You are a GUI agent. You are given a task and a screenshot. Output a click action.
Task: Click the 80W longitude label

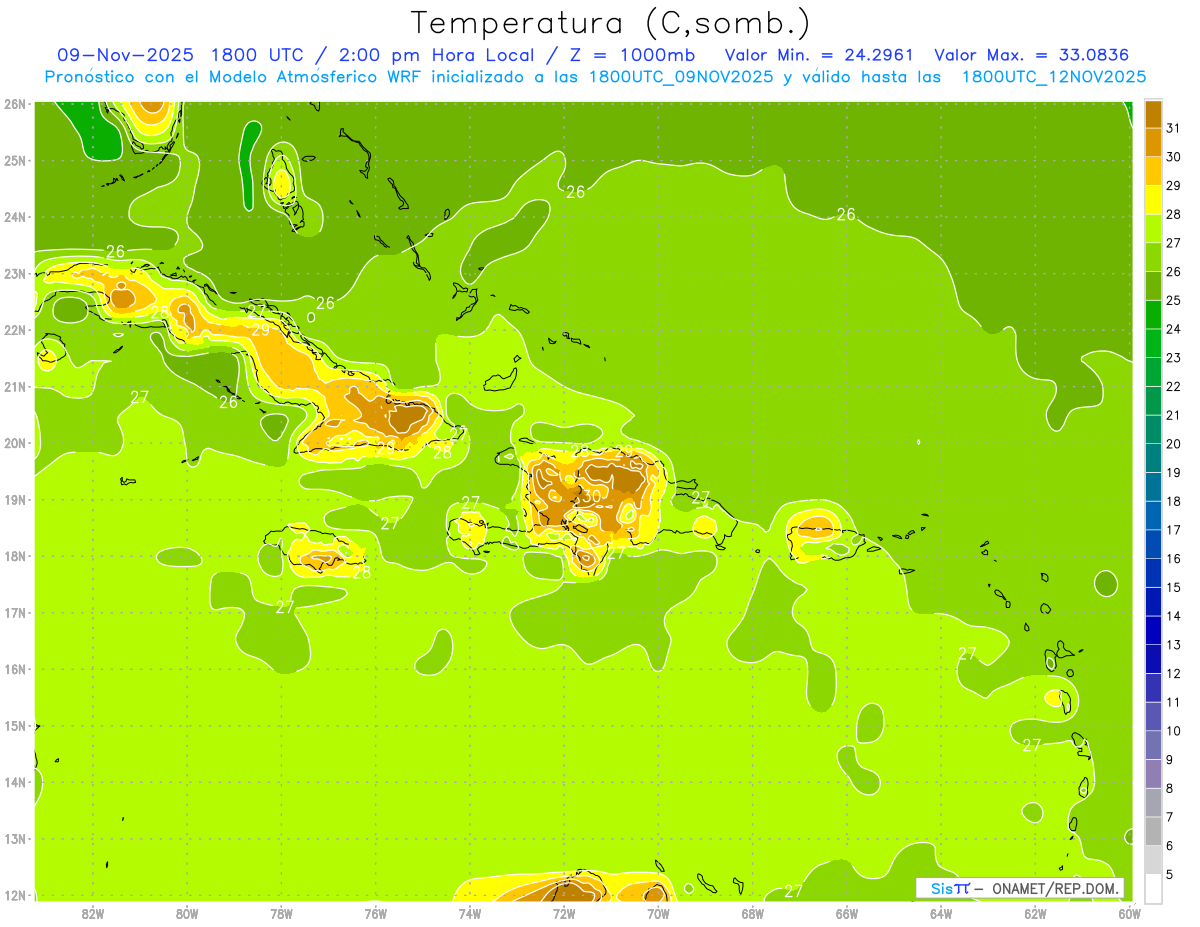coord(187,913)
